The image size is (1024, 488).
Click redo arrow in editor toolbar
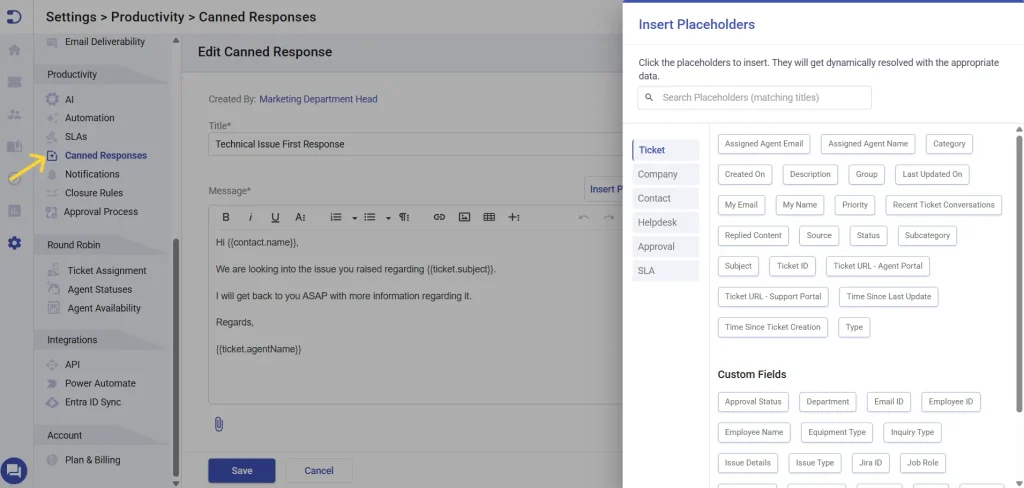point(609,217)
